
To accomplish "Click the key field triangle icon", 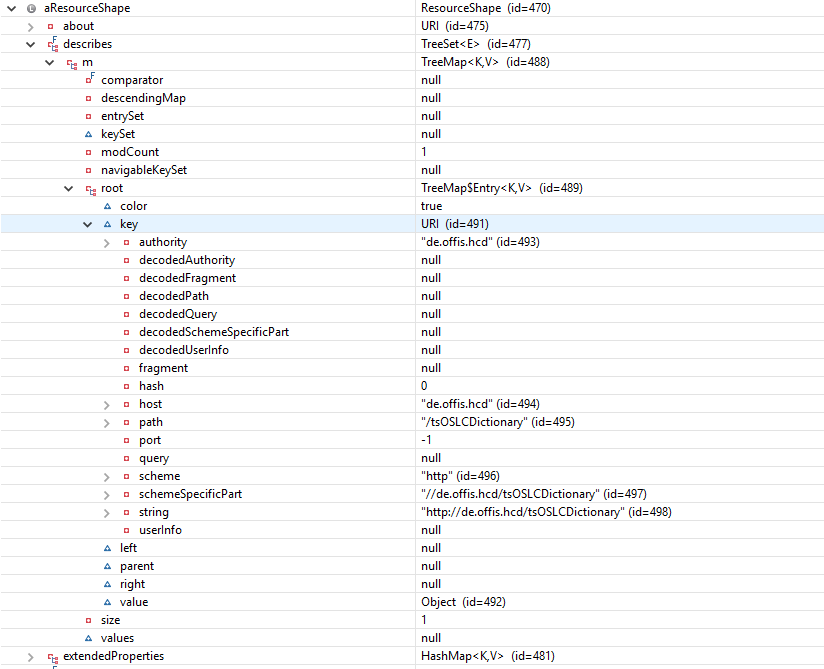I will pyautogui.click(x=107, y=224).
